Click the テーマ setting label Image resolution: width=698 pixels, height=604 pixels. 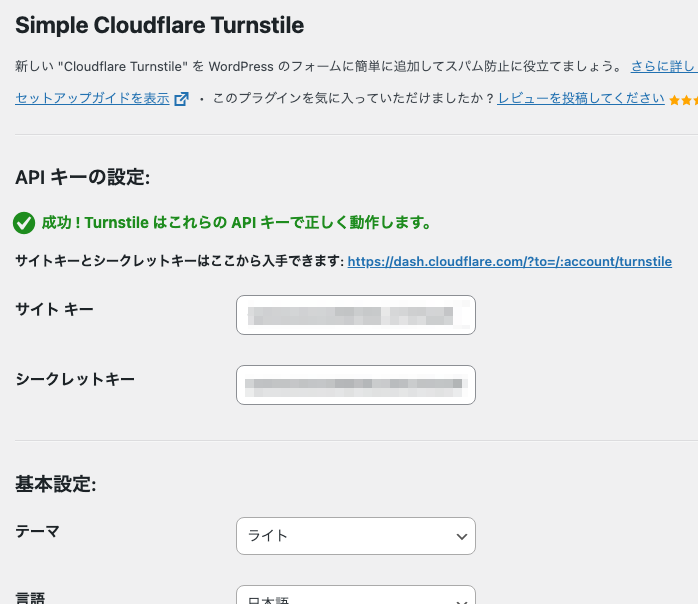coord(38,531)
